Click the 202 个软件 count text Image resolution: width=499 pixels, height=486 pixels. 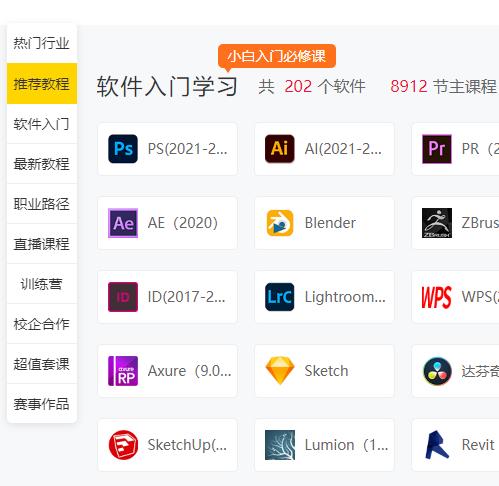click(x=325, y=87)
